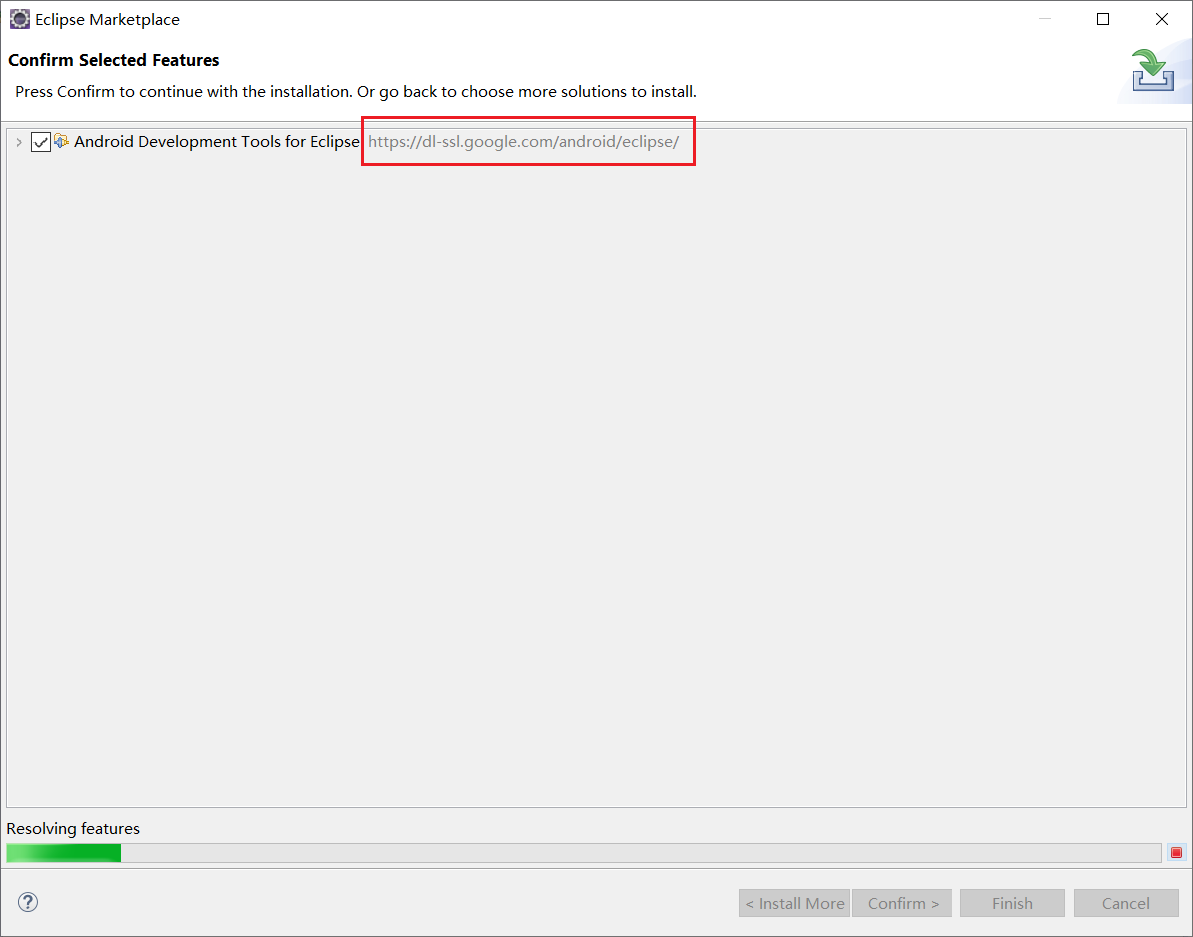Viewport: 1193px width, 937px height.
Task: Click the Confirm Selected Features heading
Action: [x=113, y=60]
